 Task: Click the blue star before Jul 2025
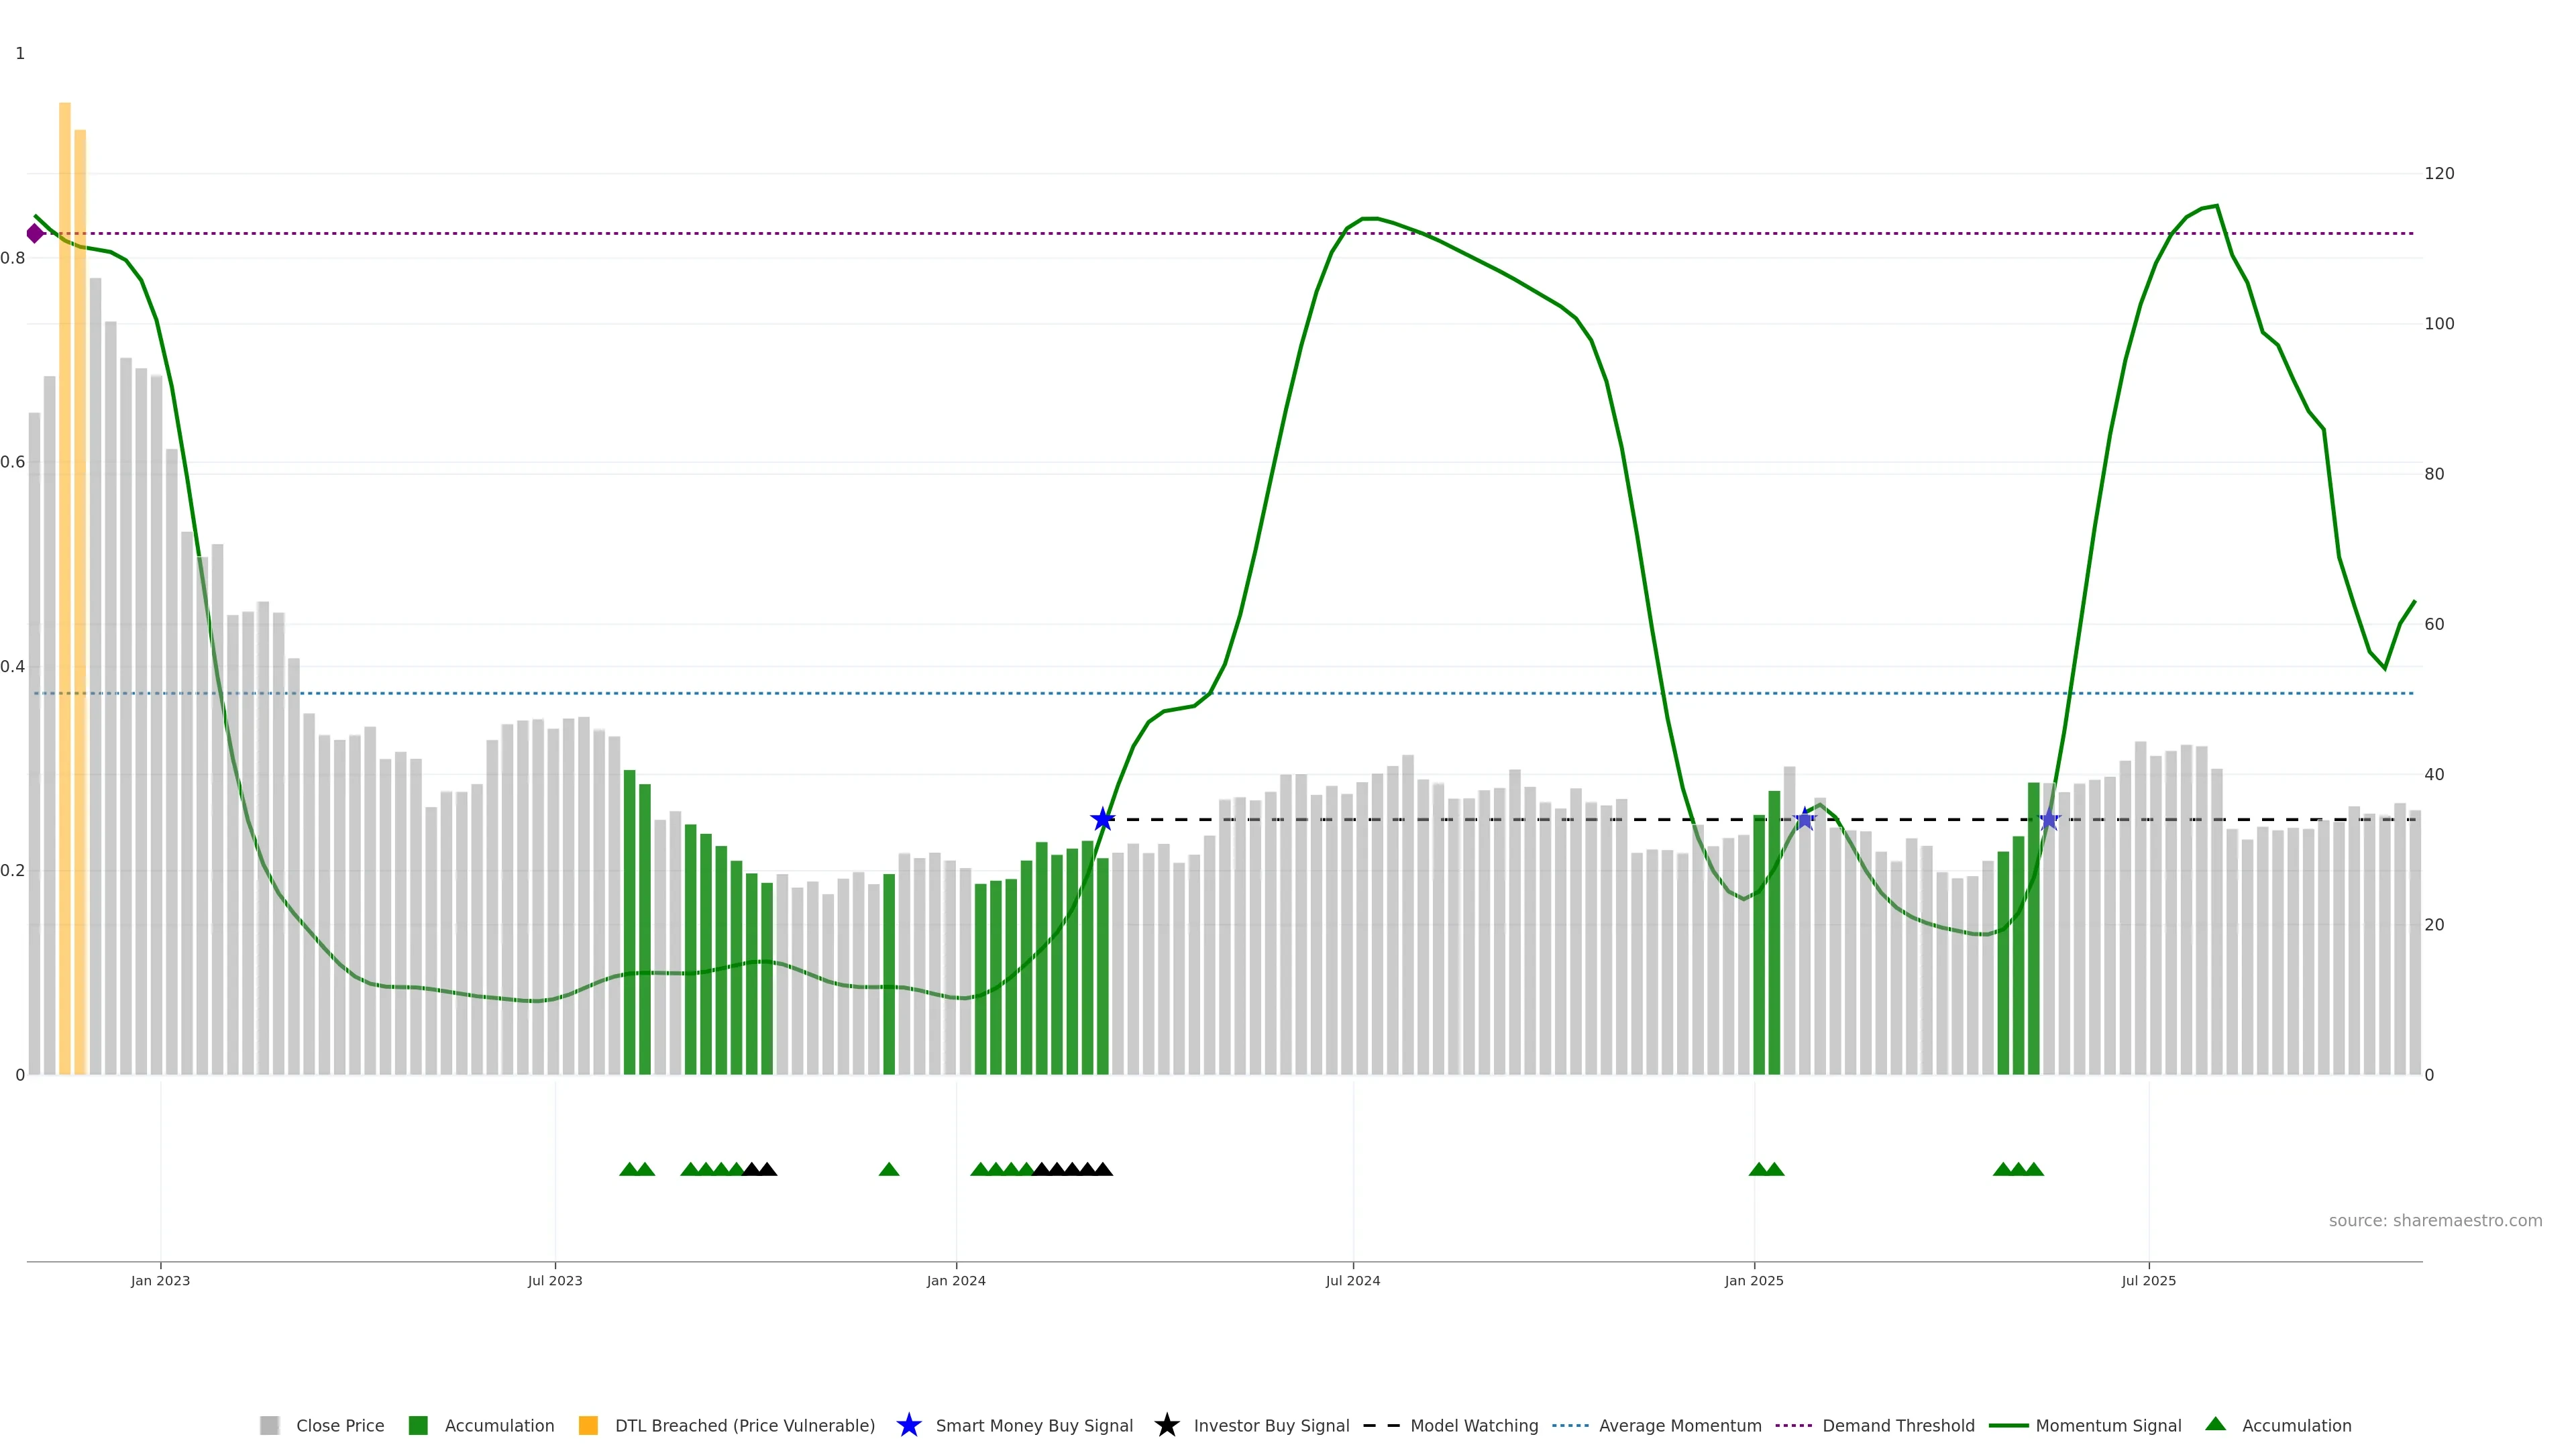point(2049,820)
